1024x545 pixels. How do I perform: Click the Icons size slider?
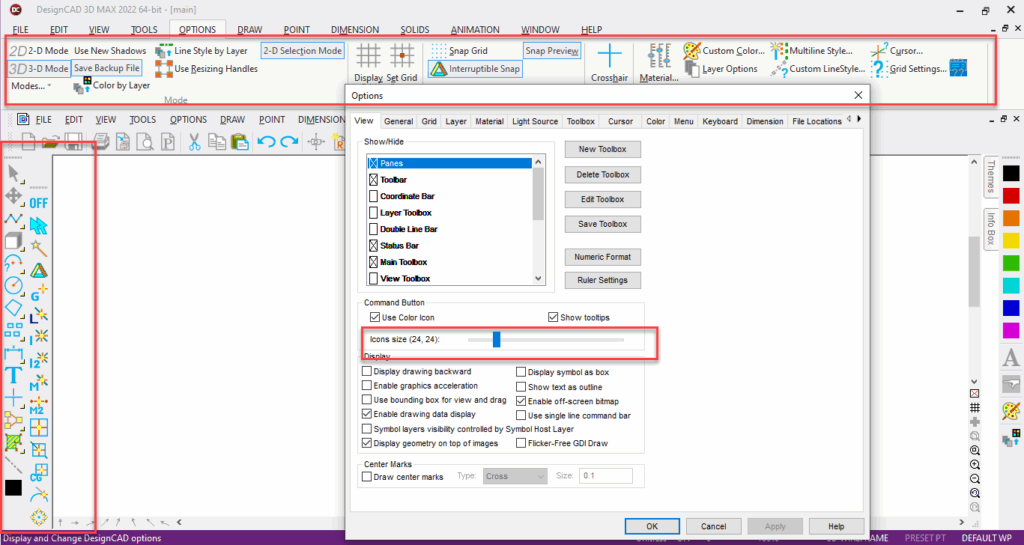(x=496, y=340)
